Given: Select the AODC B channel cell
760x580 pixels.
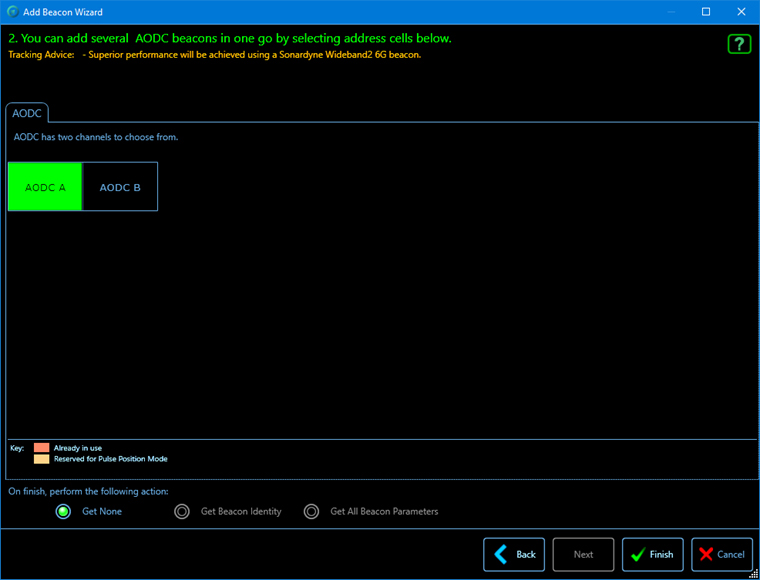Looking at the screenshot, I should click(120, 187).
